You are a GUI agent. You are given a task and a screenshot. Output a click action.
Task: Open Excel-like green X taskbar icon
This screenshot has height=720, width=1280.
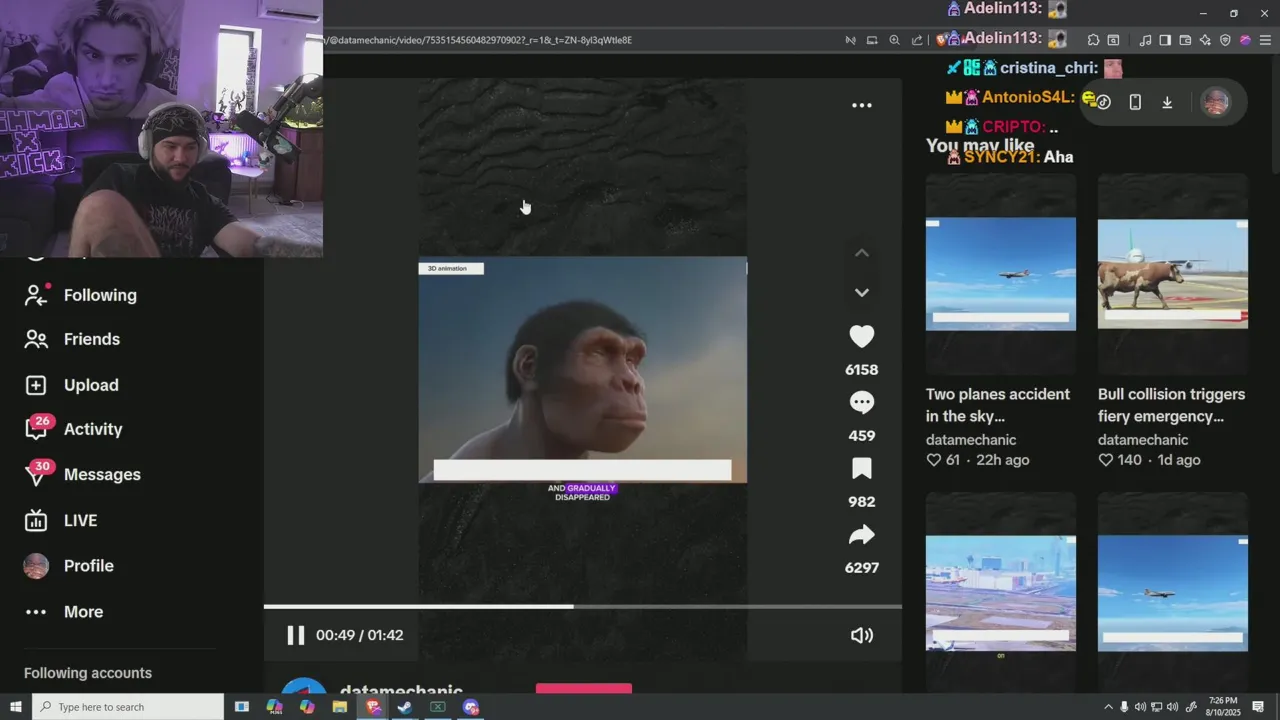(437, 707)
